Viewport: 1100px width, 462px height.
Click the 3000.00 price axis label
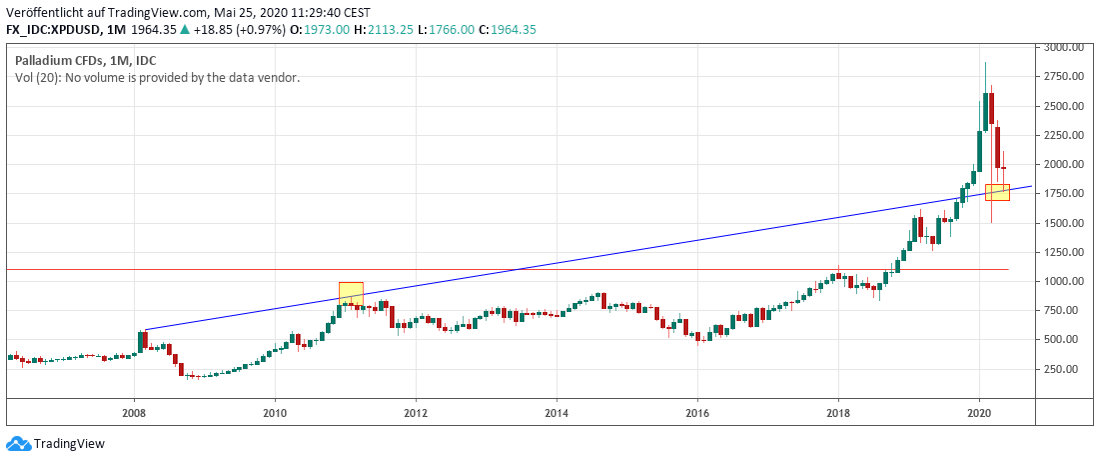[x=1065, y=47]
